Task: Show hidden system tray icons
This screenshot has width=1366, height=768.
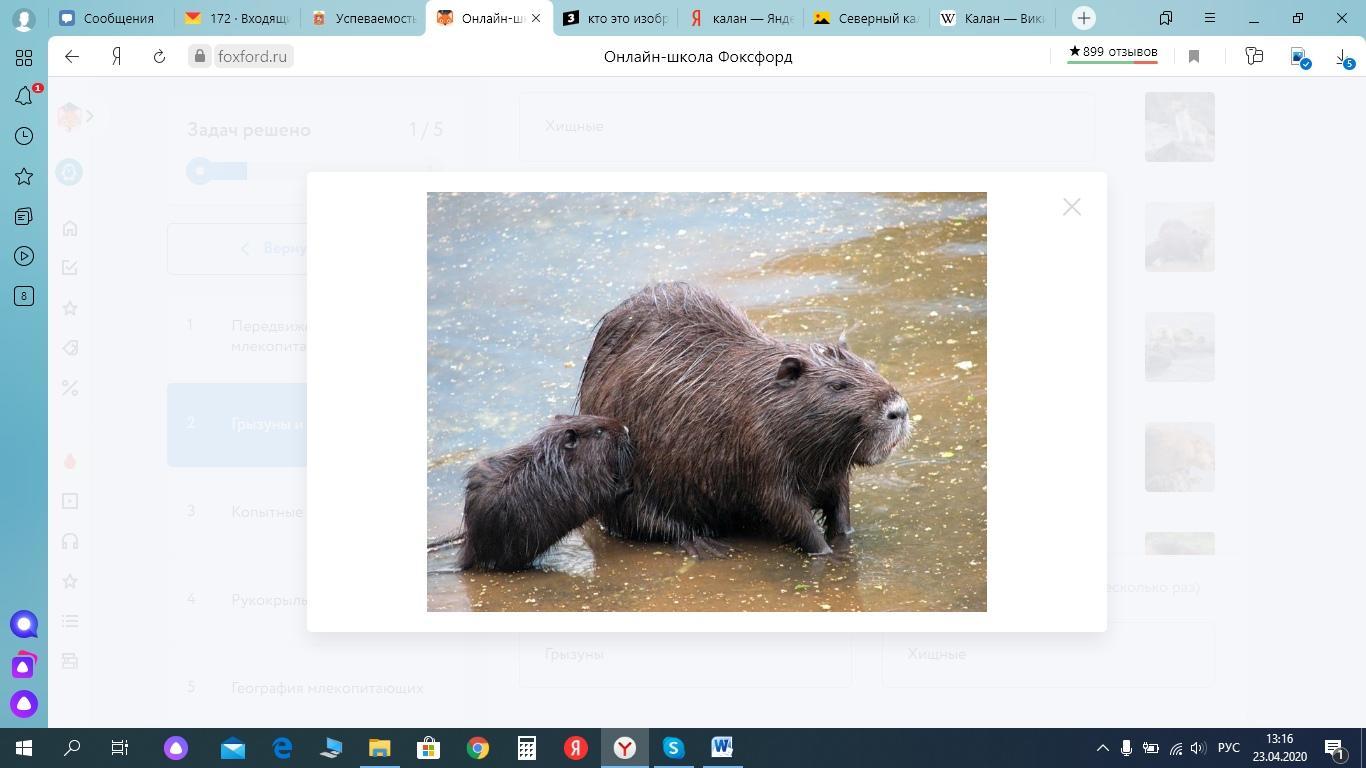Action: (1102, 748)
